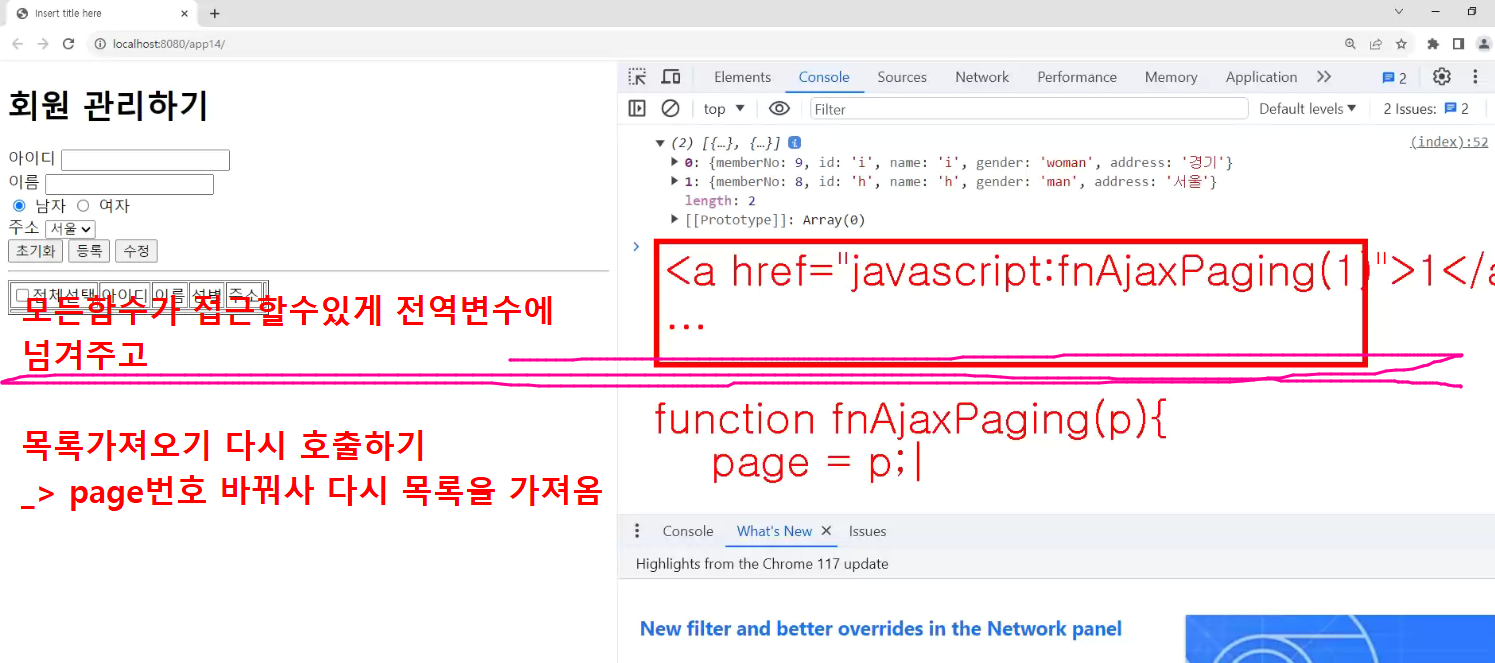Open drawer more options menu

pyautogui.click(x=637, y=531)
